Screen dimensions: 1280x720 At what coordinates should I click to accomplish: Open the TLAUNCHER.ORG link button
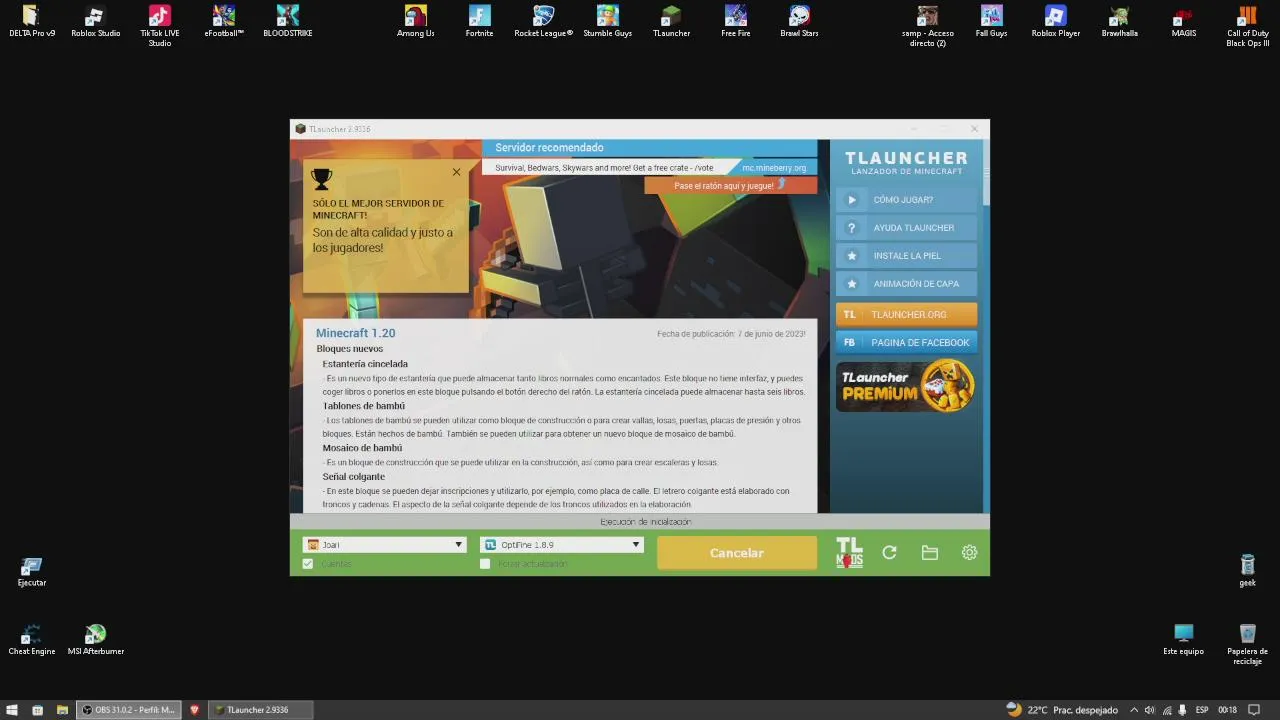pos(906,314)
